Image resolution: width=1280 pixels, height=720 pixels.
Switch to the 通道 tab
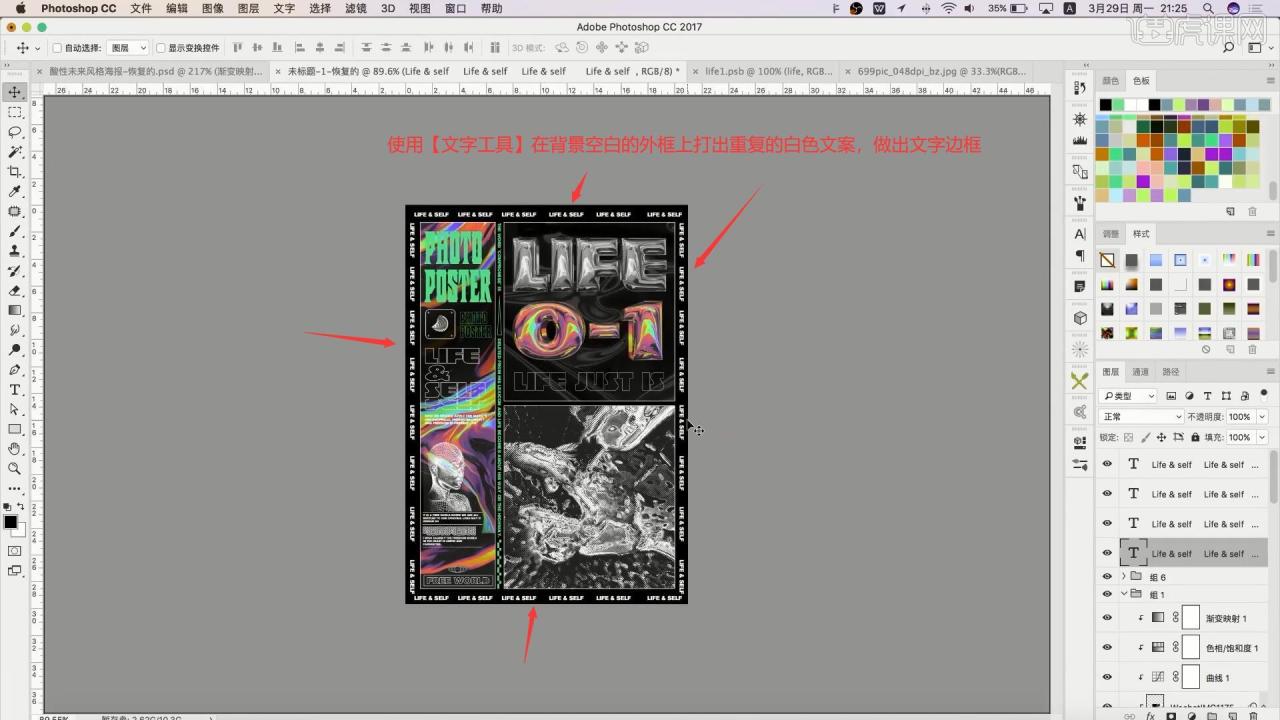[x=1140, y=372]
